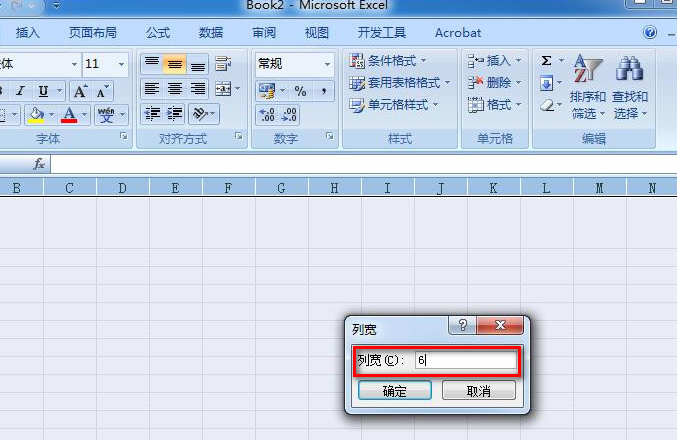Center text horizontally in cell
Screen dimensions: 677x440
175,89
